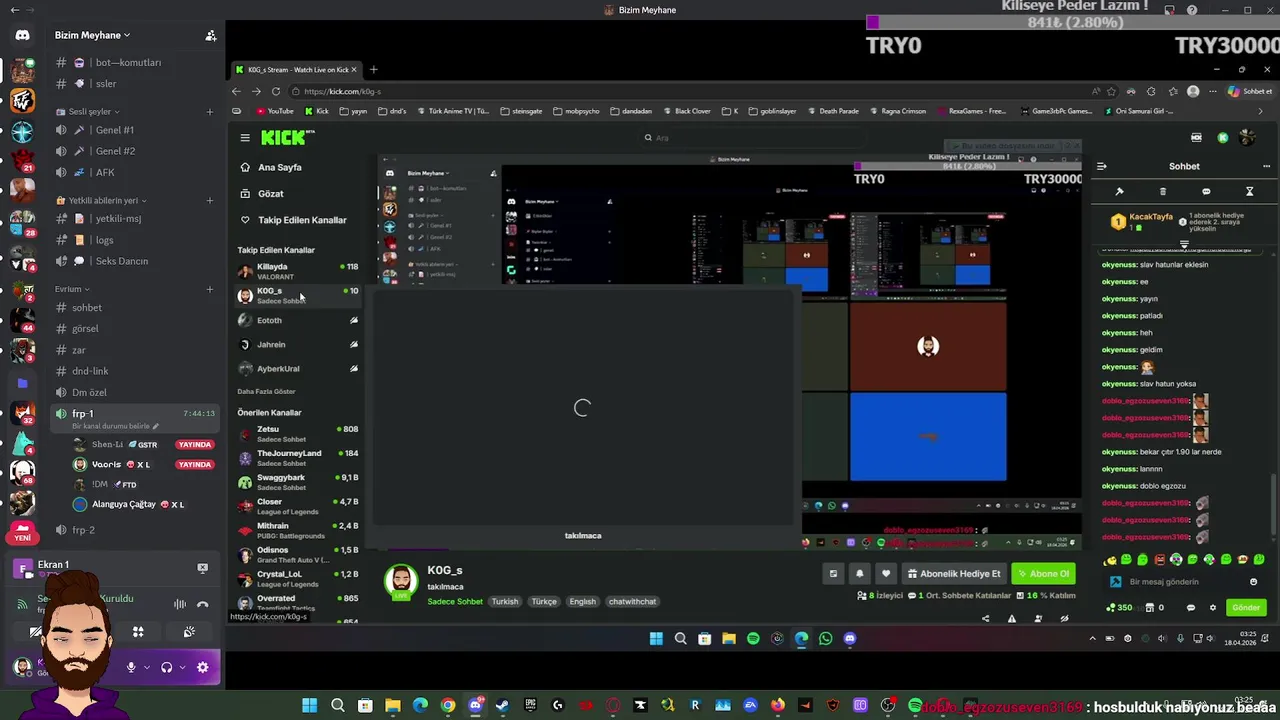Collapse the Evrium category
Viewport: 1280px width, 720px height.
(73, 289)
